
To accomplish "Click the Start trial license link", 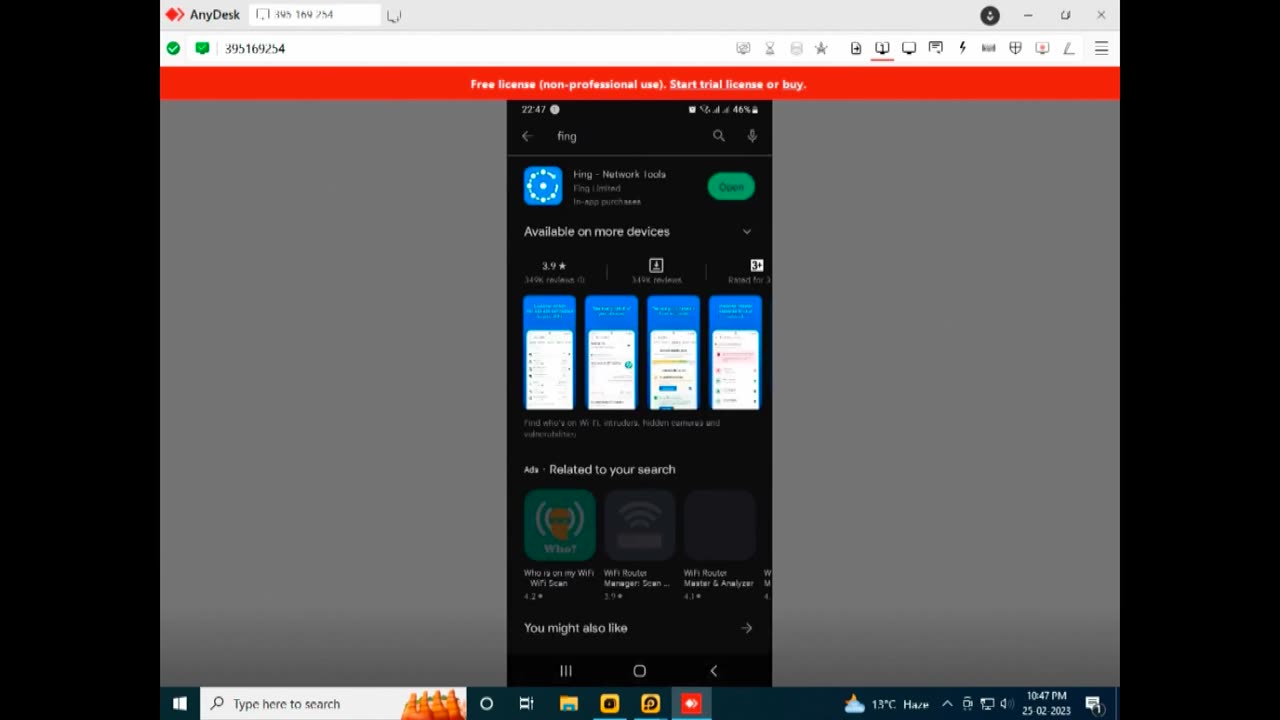I will click(716, 84).
